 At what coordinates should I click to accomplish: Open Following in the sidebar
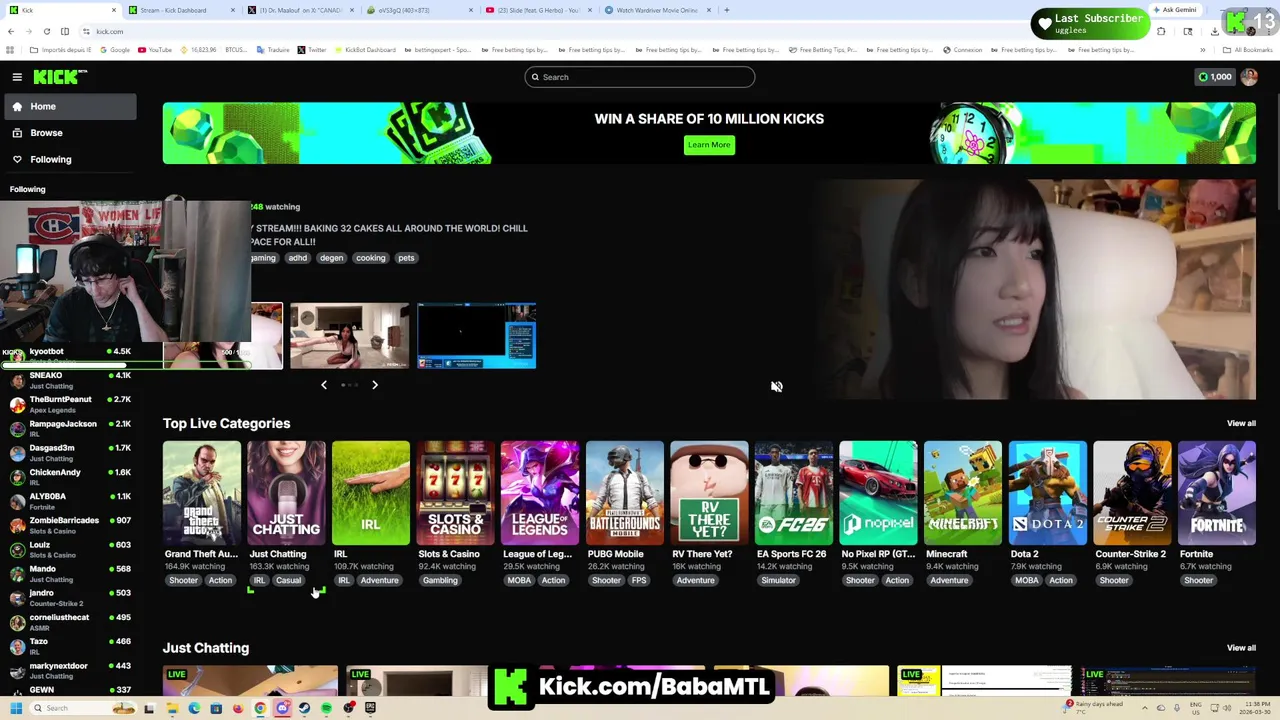pos(70,159)
